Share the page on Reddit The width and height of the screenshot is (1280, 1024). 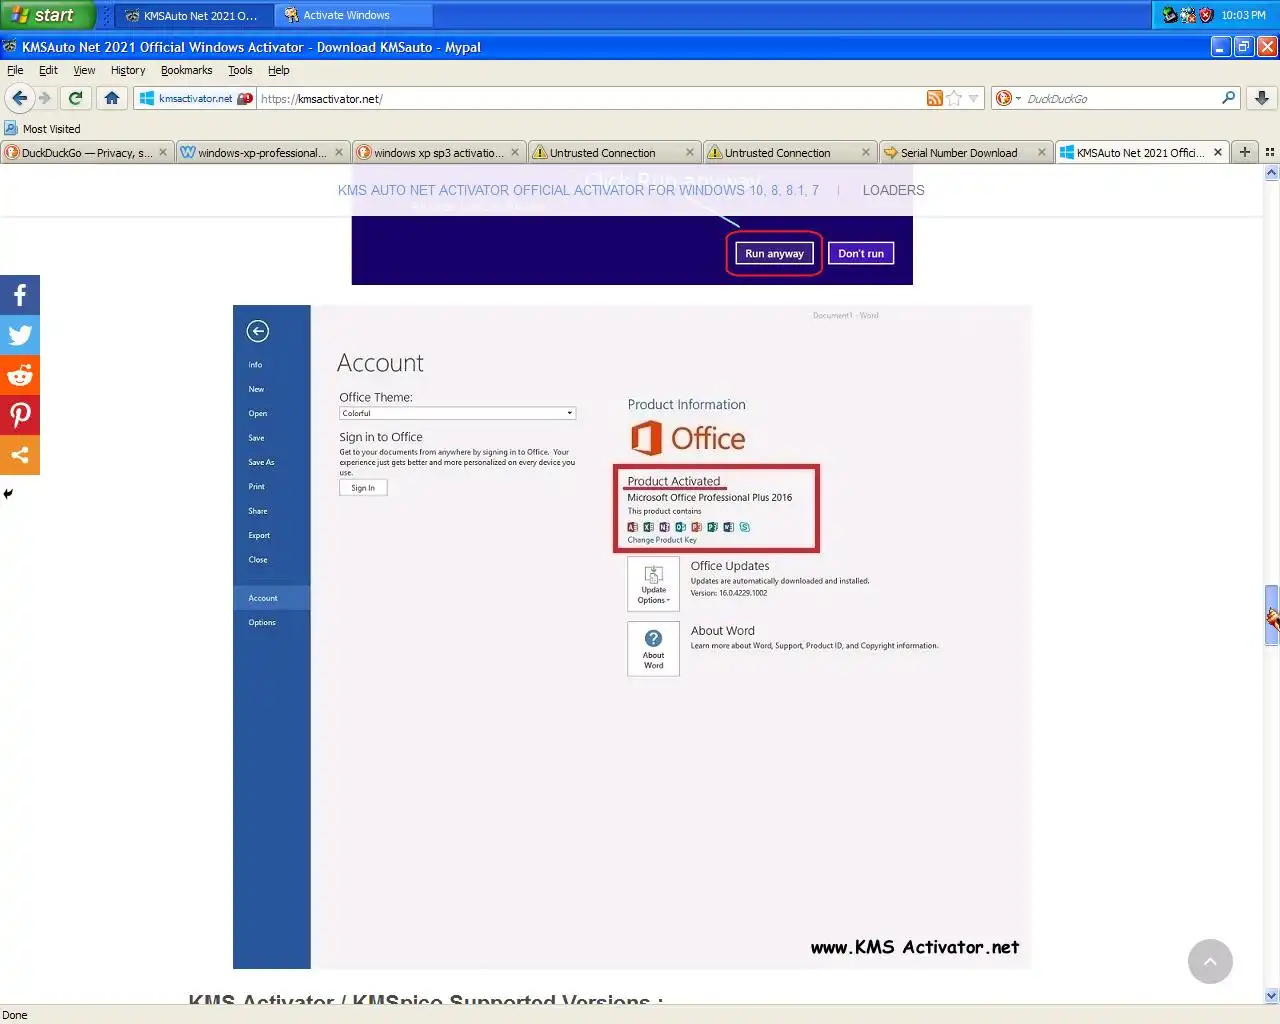[x=20, y=375]
